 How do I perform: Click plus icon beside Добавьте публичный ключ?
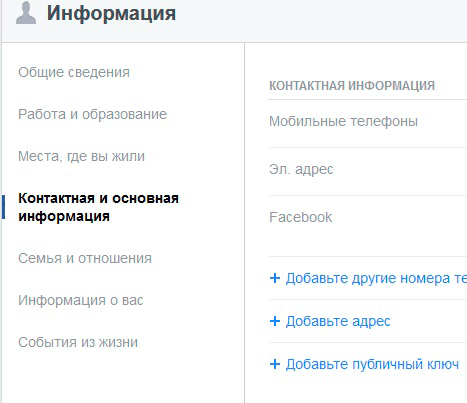point(275,364)
